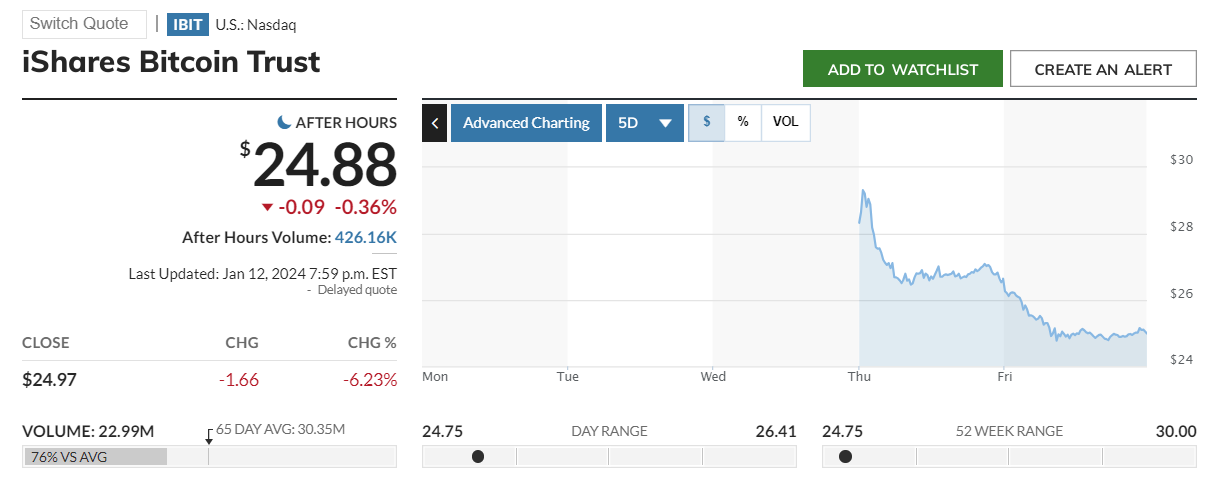This screenshot has height=487, width=1218.
Task: Click the iShares Bitcoin Trust heading
Action: (x=171, y=62)
